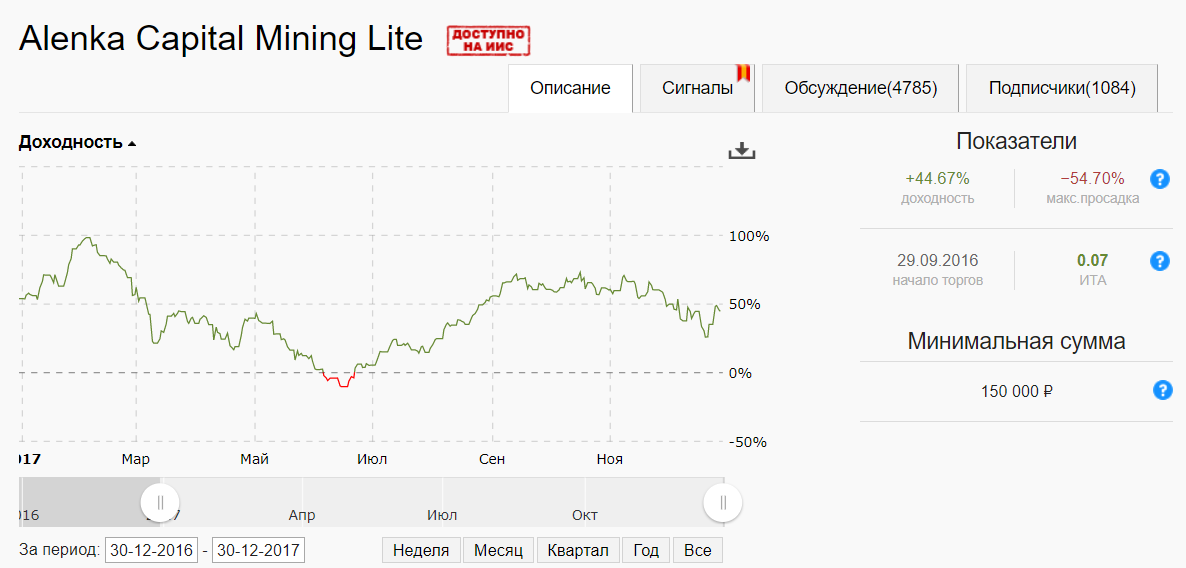Image resolution: width=1186 pixels, height=568 pixels.
Task: Click the 29.09.2016 начало торгов date
Action: point(937,261)
